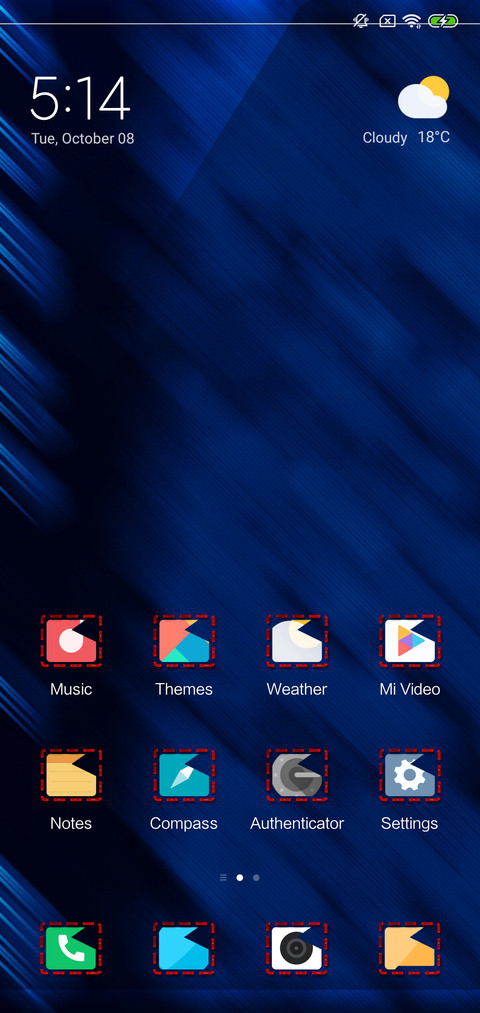Launch the Compass app
The height and width of the screenshot is (1013, 480).
point(184,775)
